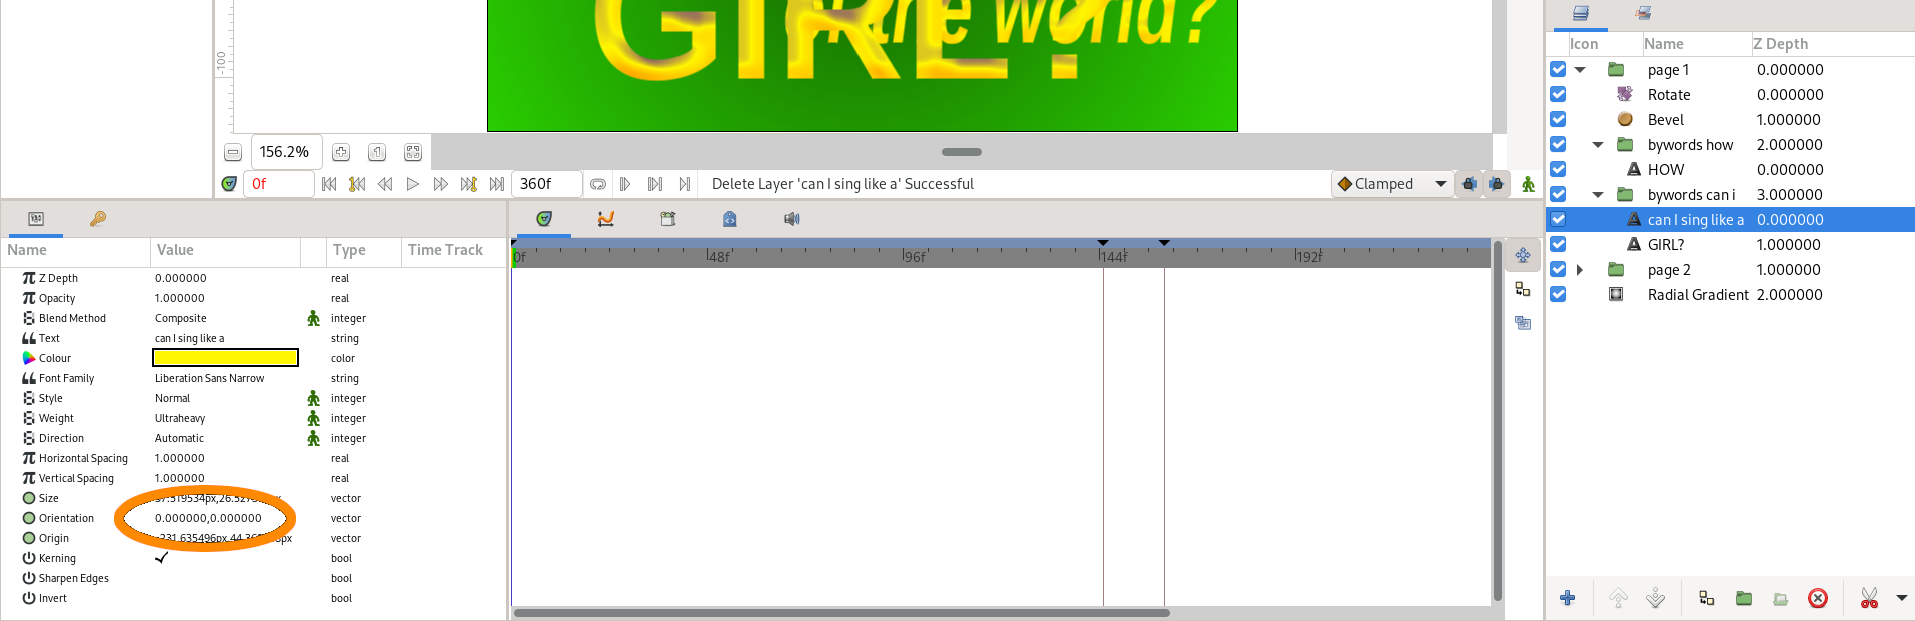
Task: Click the yellow Colour swatch
Action: pyautogui.click(x=225, y=358)
